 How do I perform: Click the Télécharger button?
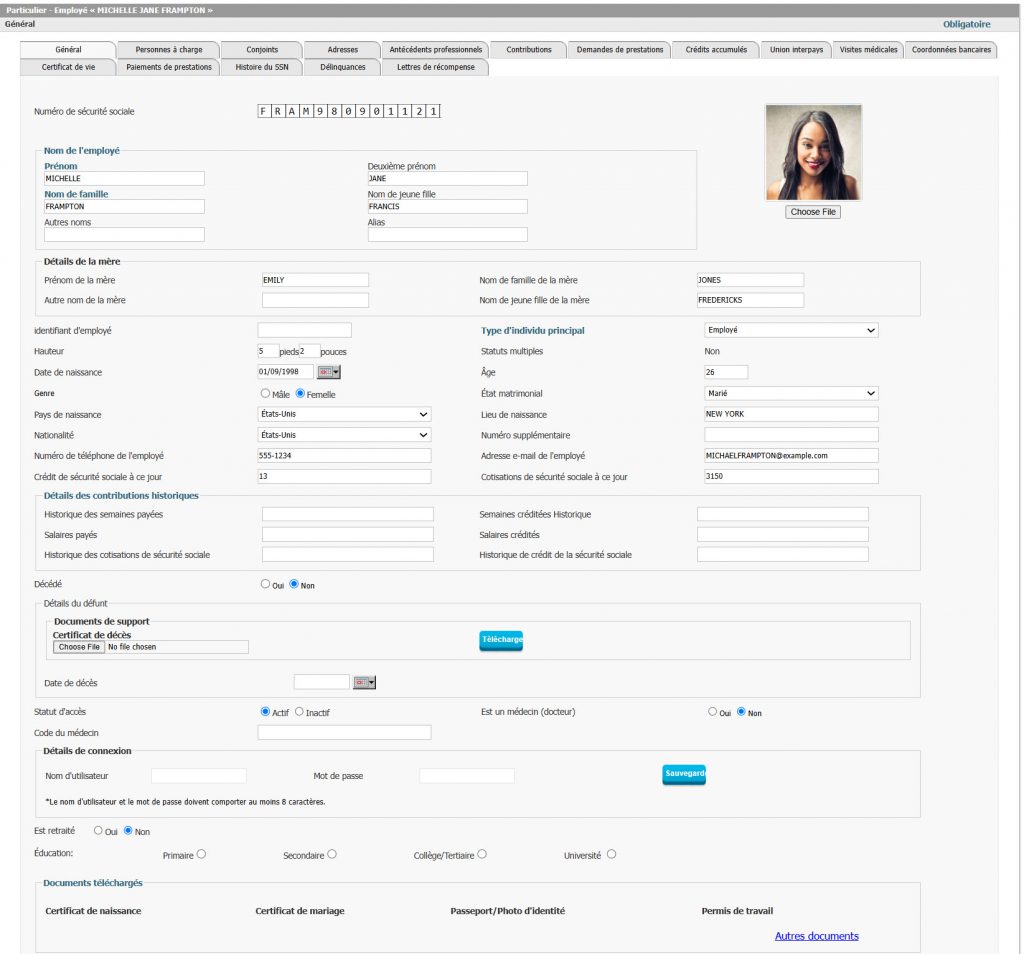tap(501, 640)
